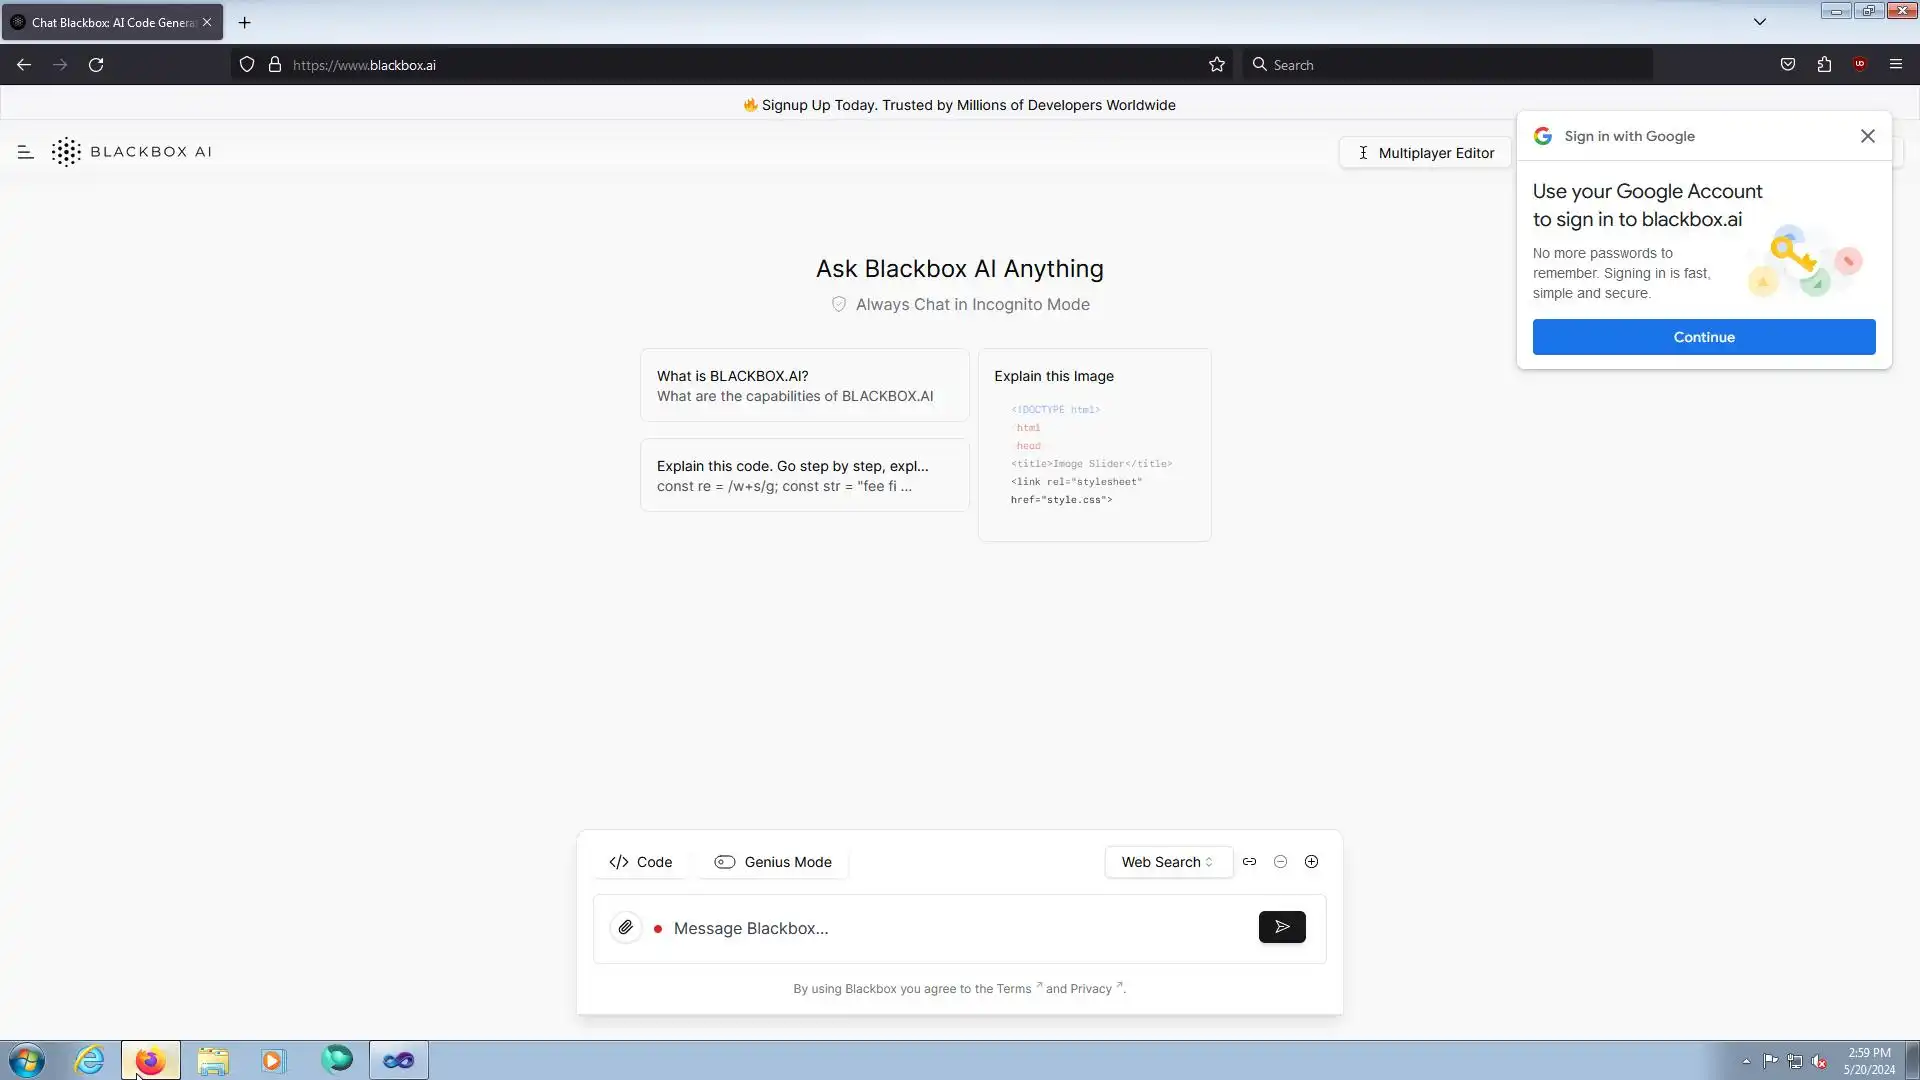The height and width of the screenshot is (1080, 1920).
Task: Bookmark this page with the star icon
Action: tap(1216, 65)
